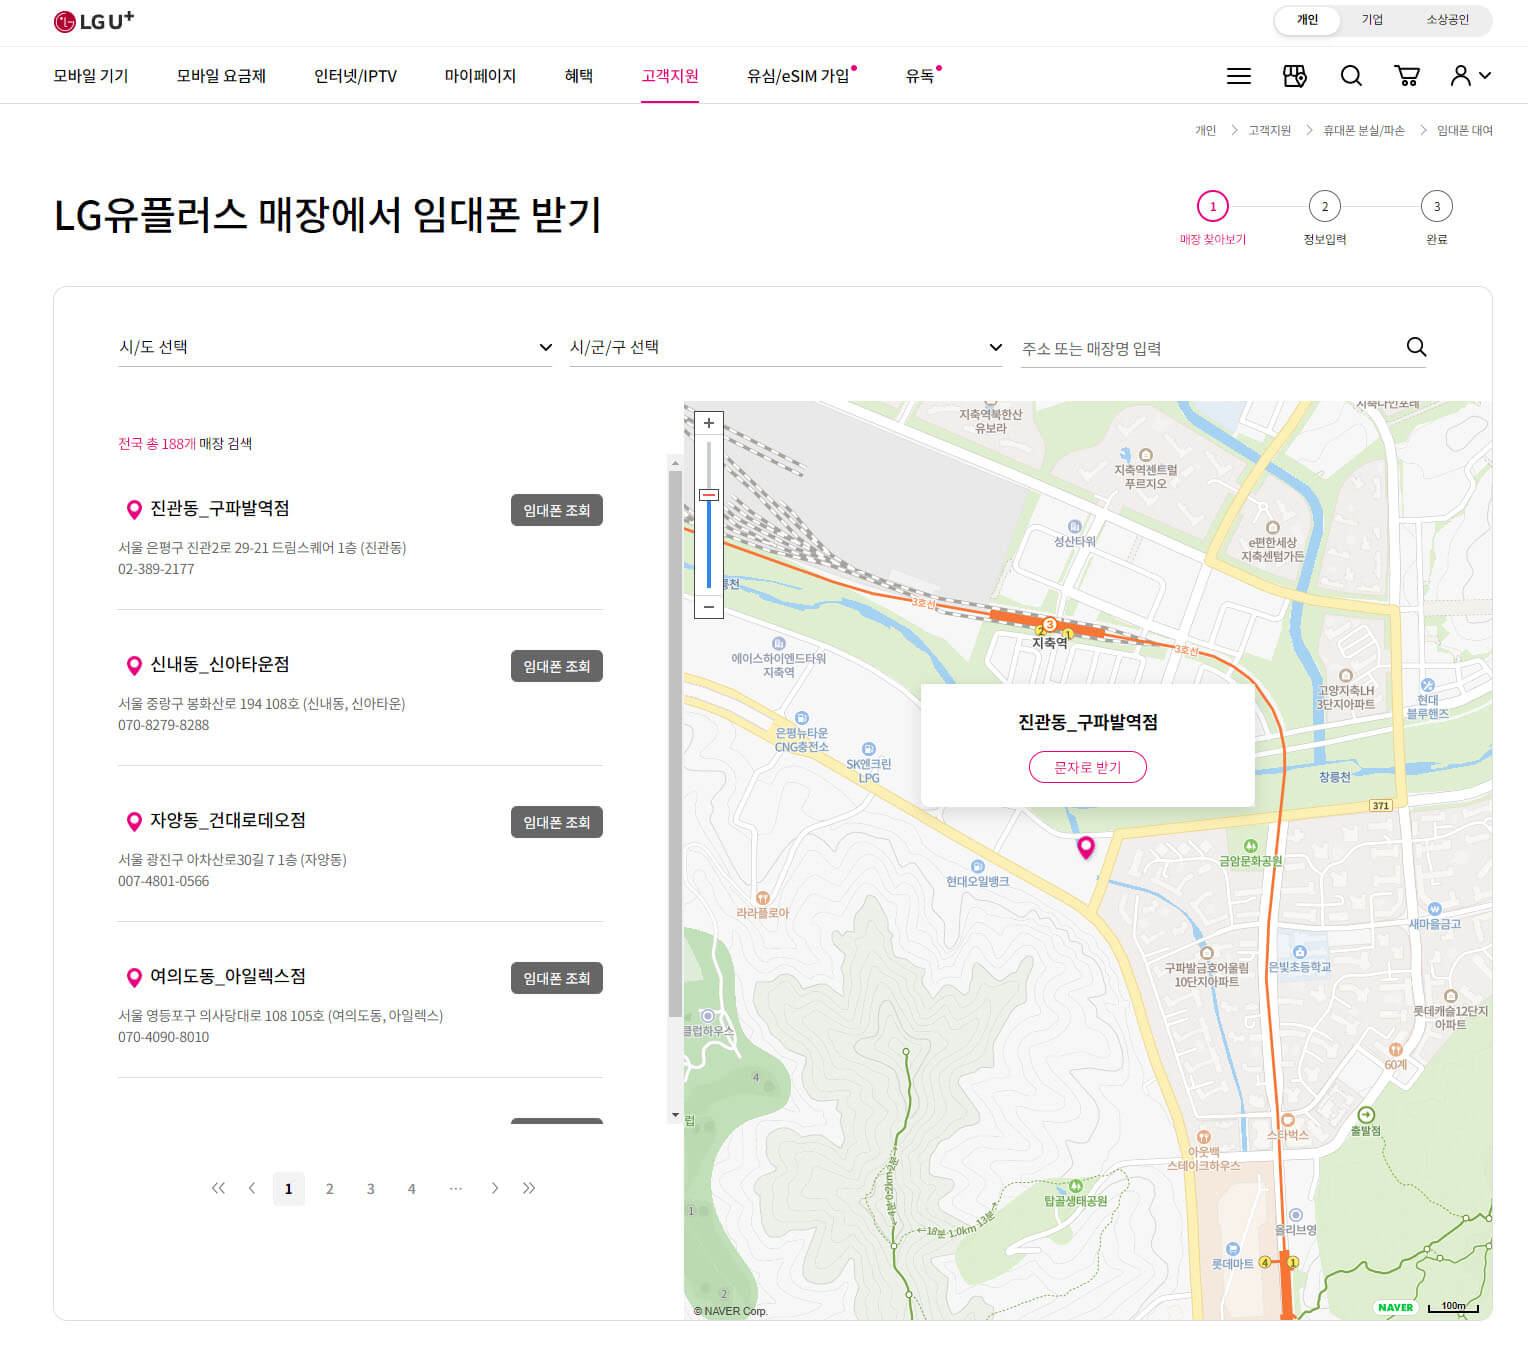The height and width of the screenshot is (1363, 1528).
Task: Click the pink marker pin on the map
Action: 1086,847
